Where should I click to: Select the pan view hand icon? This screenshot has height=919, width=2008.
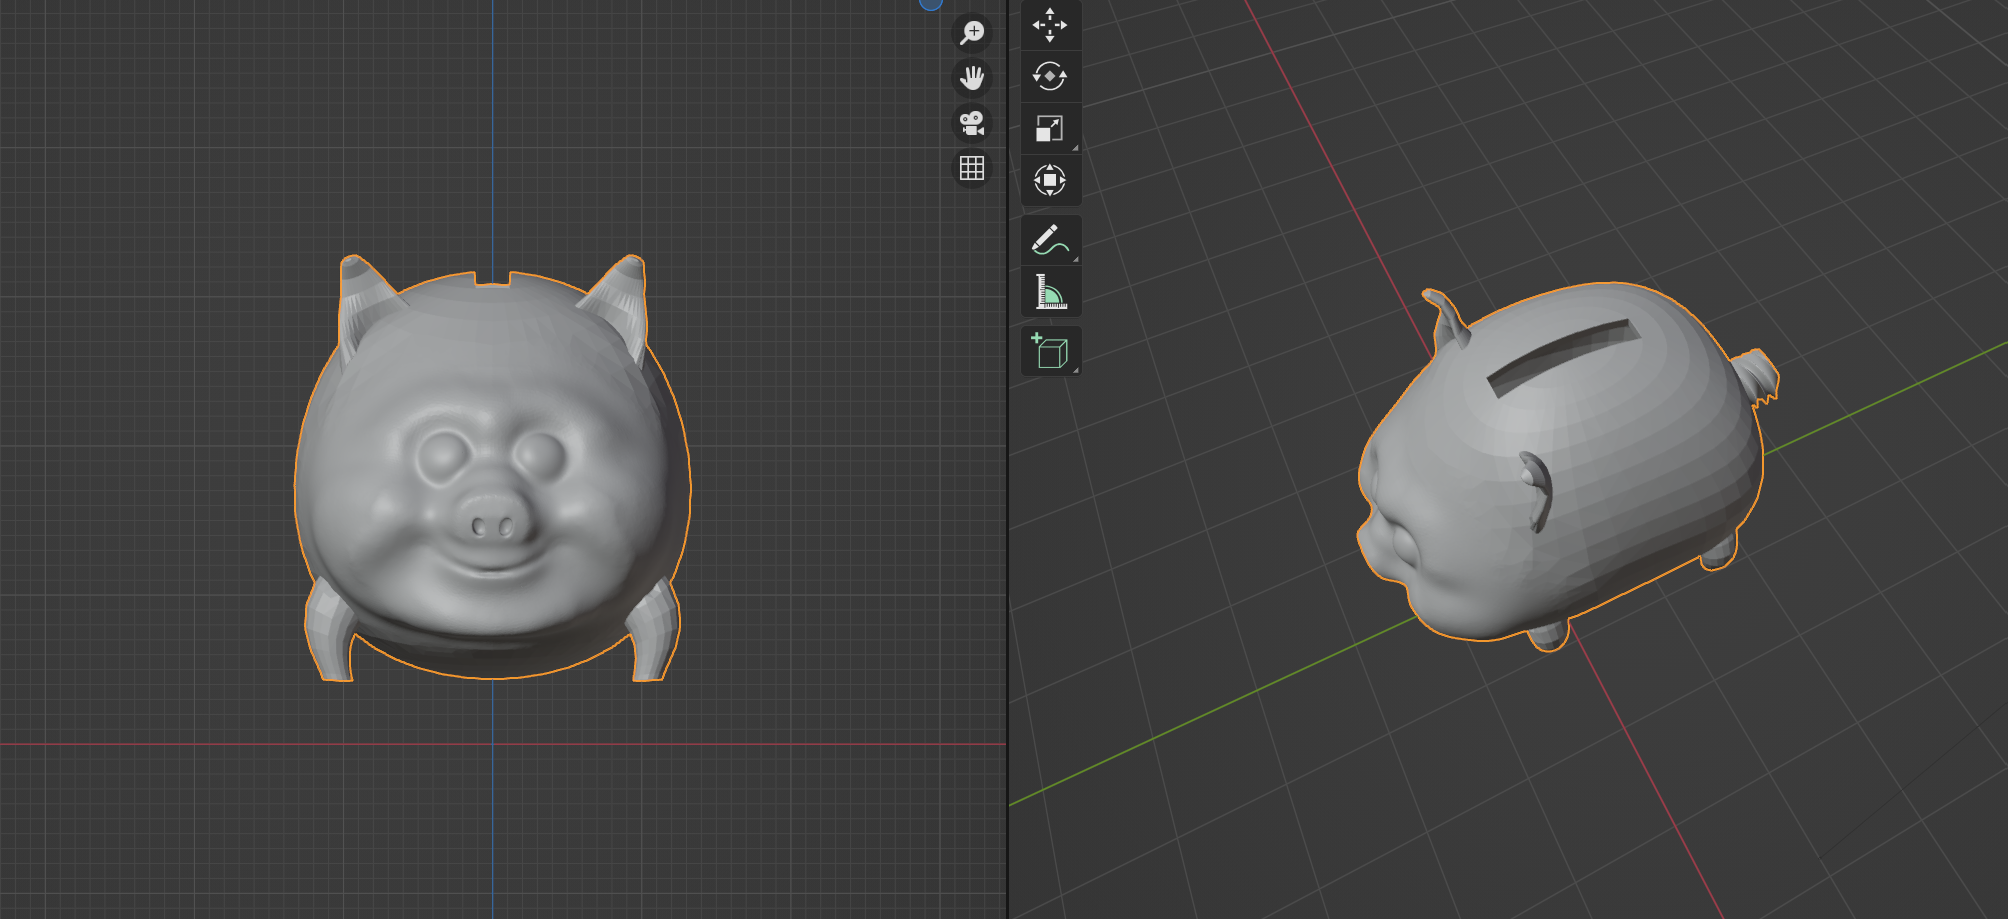972,78
